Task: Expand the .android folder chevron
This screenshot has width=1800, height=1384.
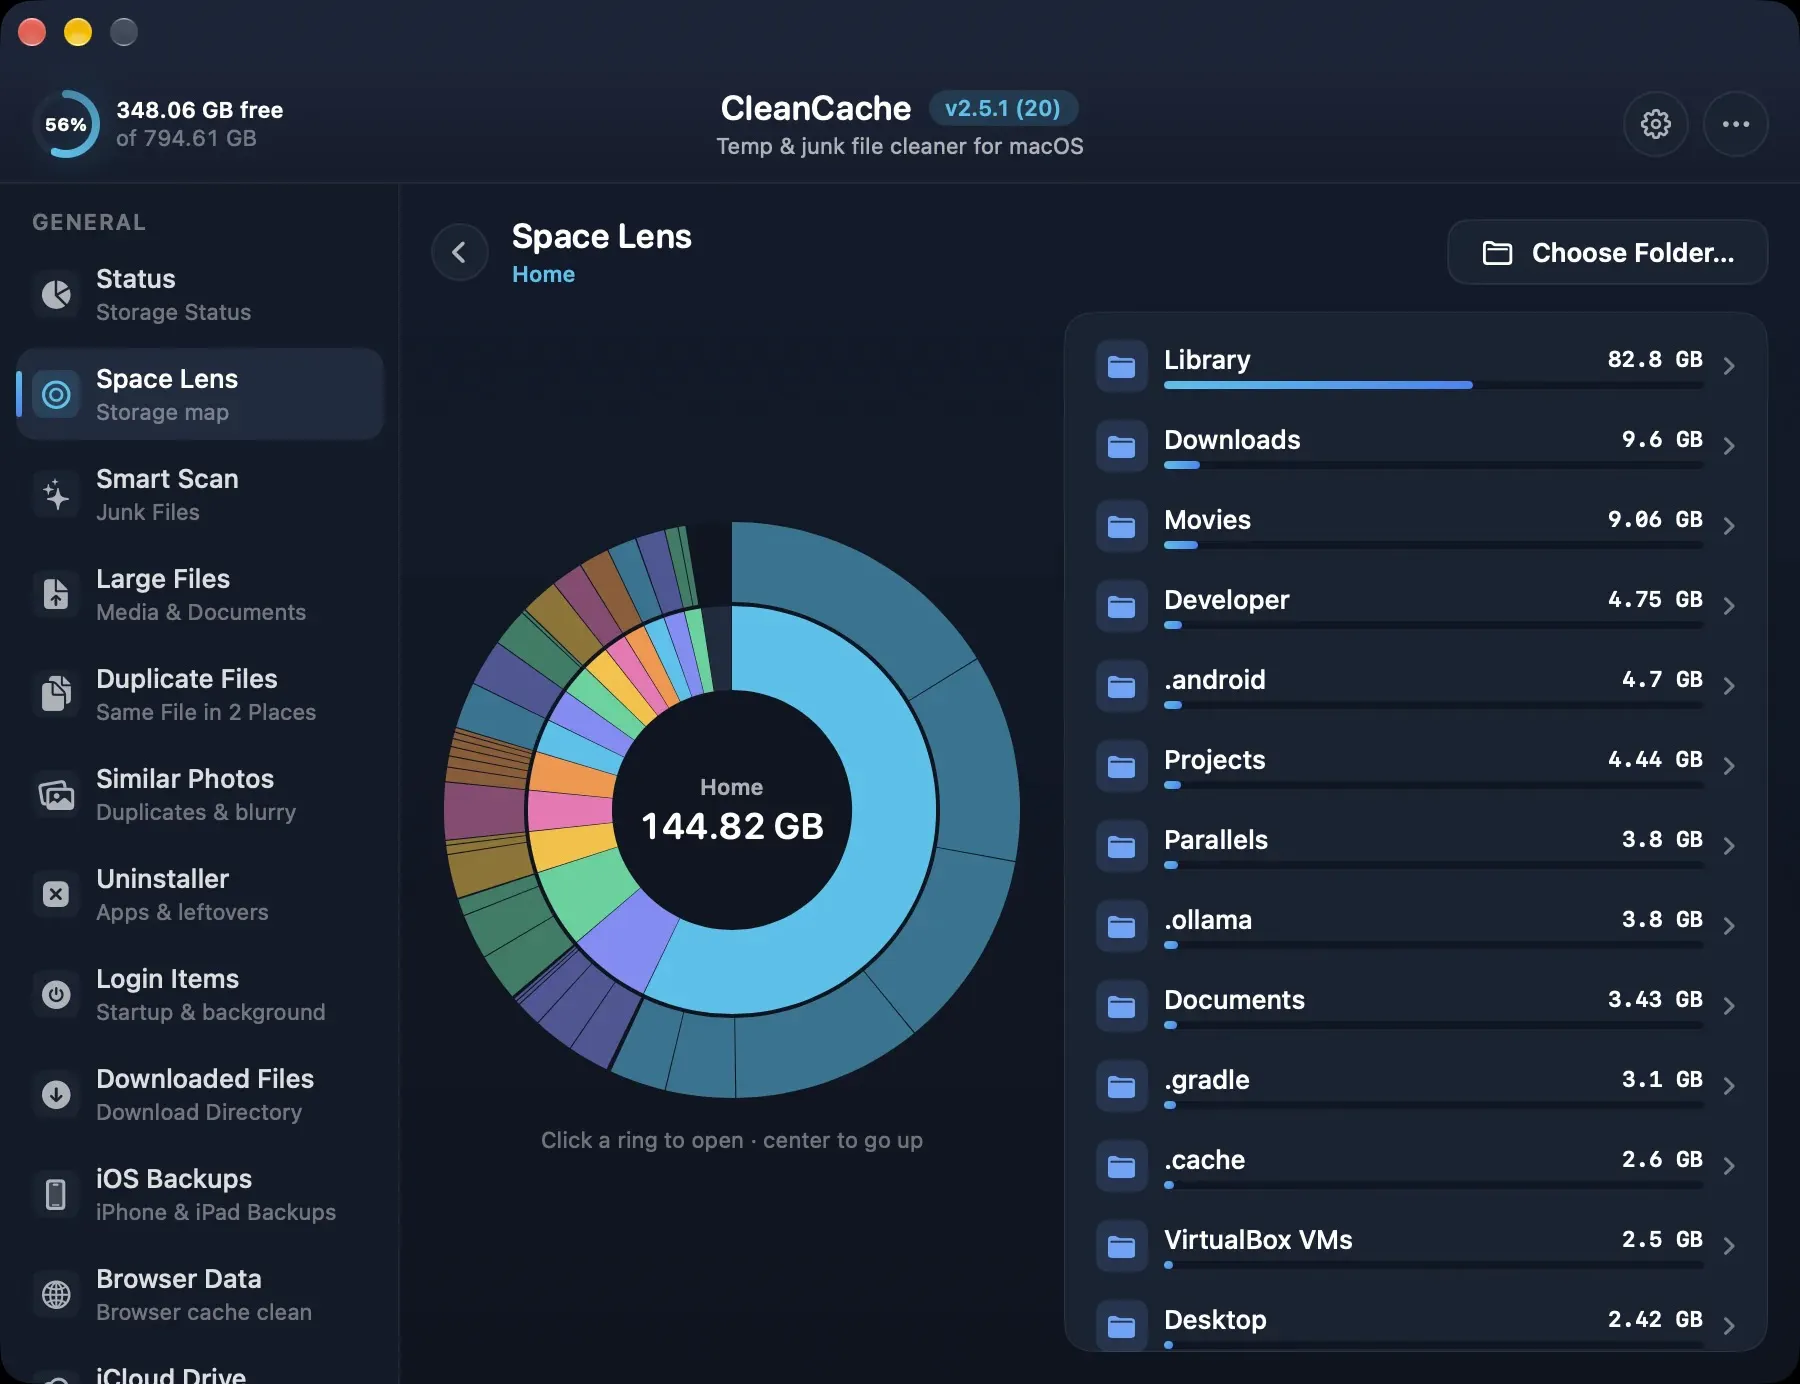Action: (x=1729, y=686)
